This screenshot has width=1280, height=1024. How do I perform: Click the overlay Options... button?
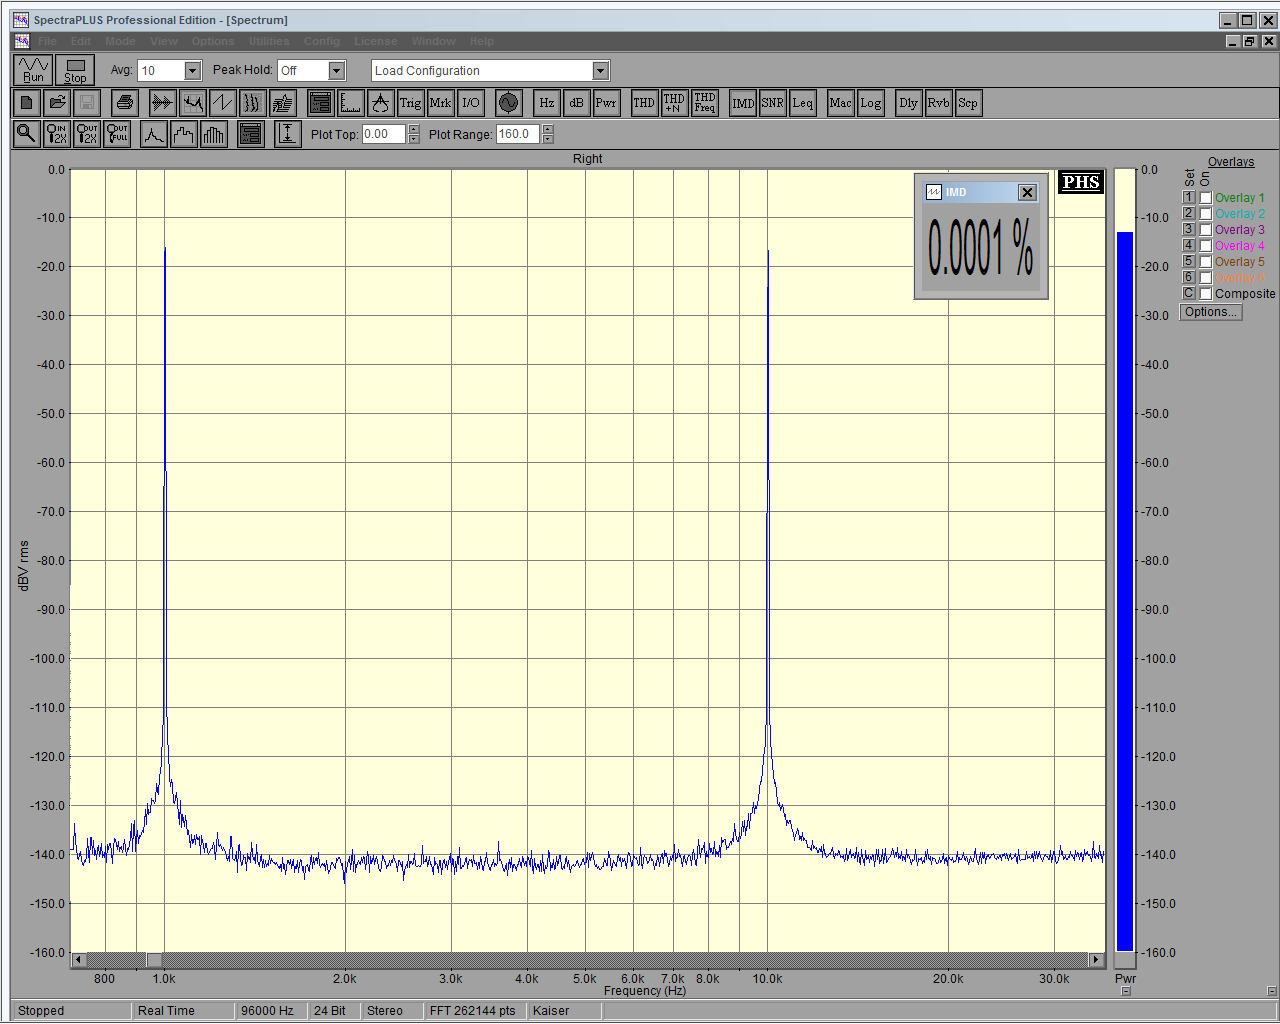pos(1210,312)
